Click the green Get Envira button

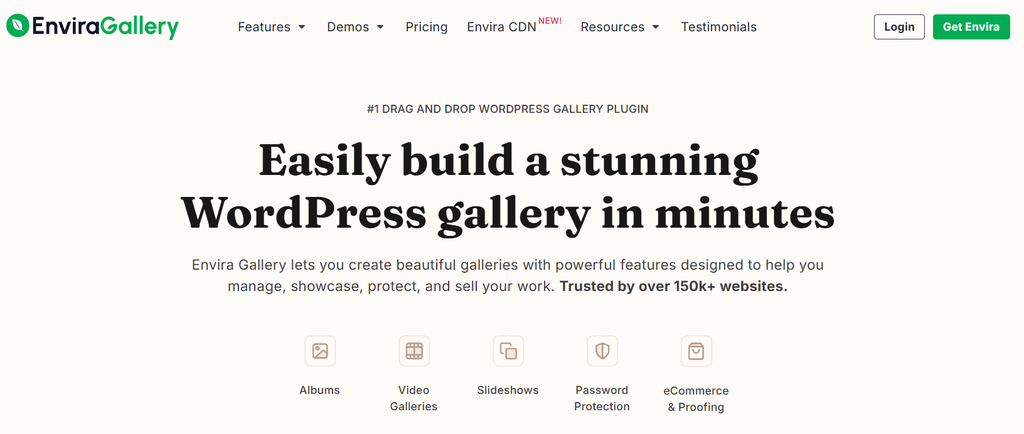(x=971, y=27)
